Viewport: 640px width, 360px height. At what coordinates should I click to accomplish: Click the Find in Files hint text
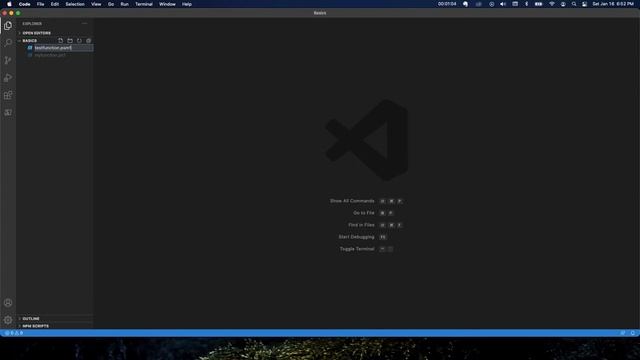pyautogui.click(x=361, y=225)
